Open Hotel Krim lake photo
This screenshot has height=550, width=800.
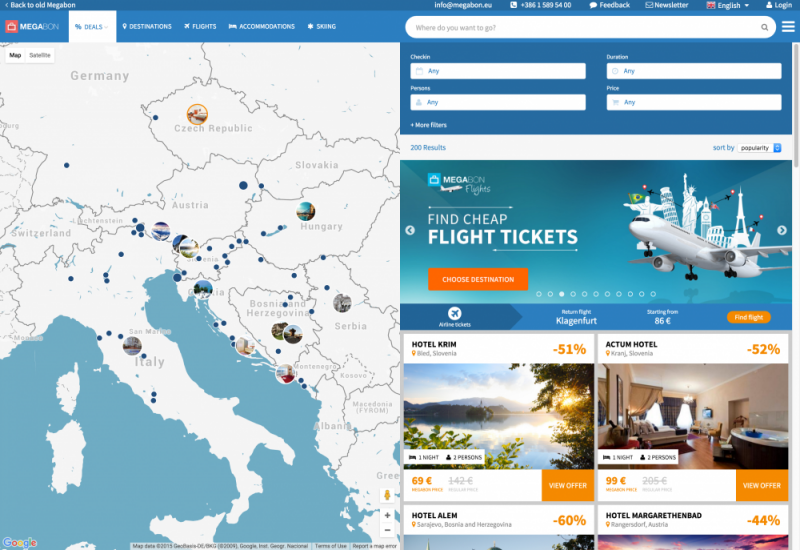coord(498,416)
